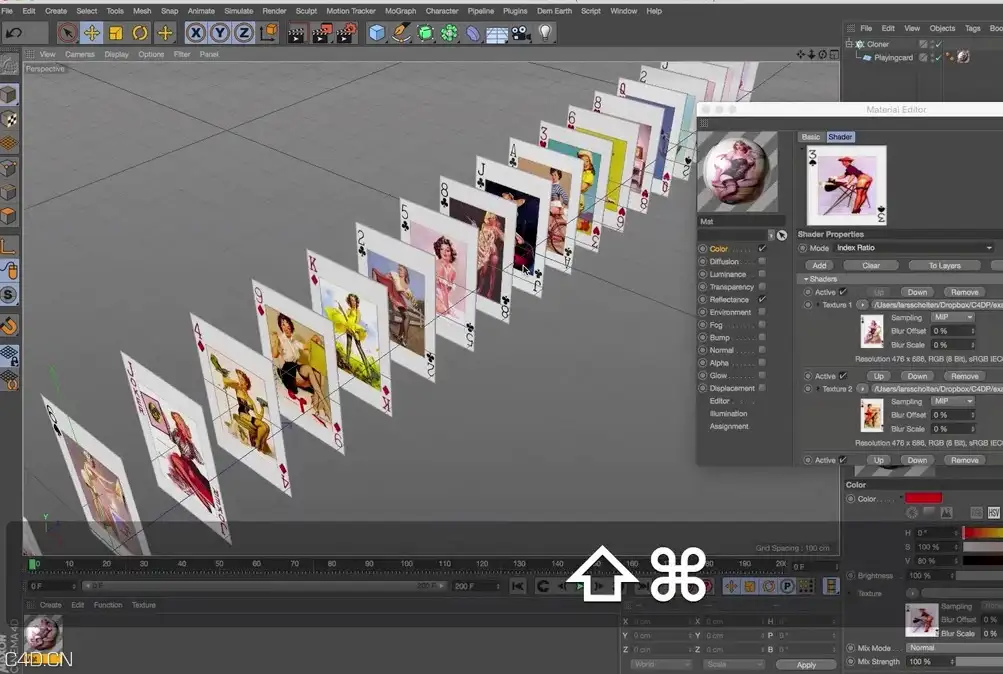The height and width of the screenshot is (674, 1003).
Task: Add a Light with the bulb icon
Action: coord(545,33)
